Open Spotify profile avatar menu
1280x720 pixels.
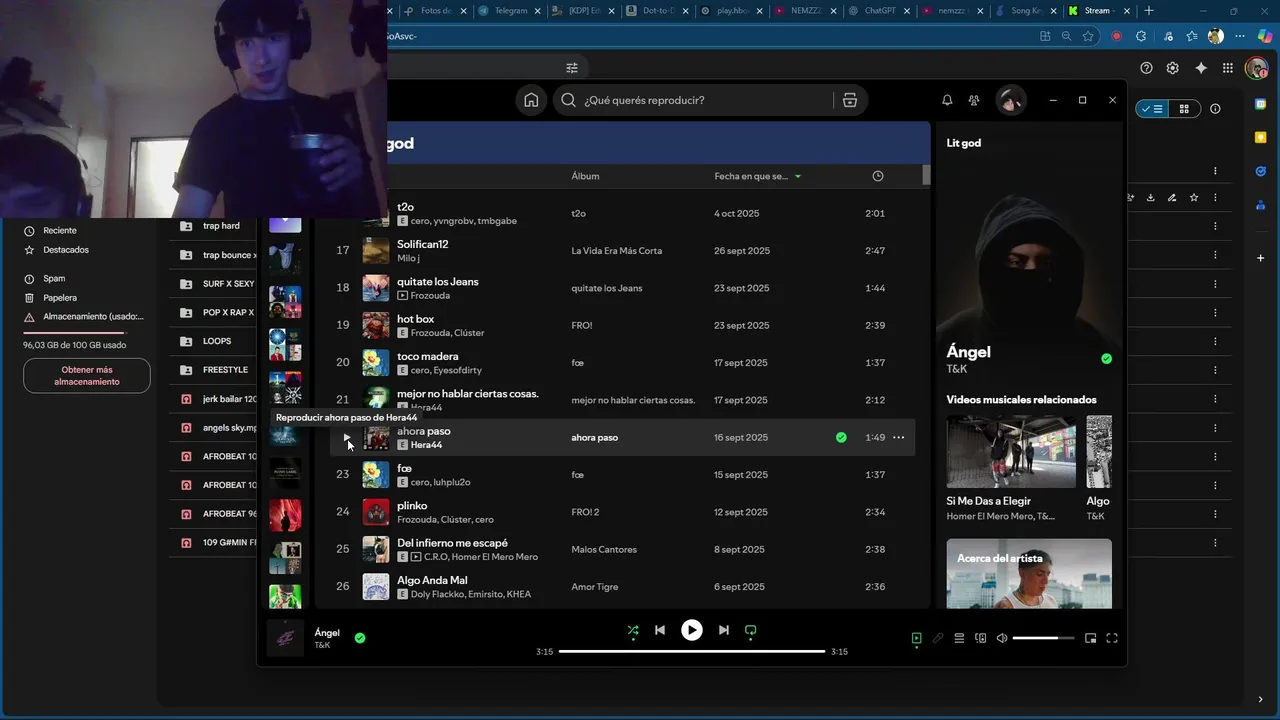coord(1011,100)
